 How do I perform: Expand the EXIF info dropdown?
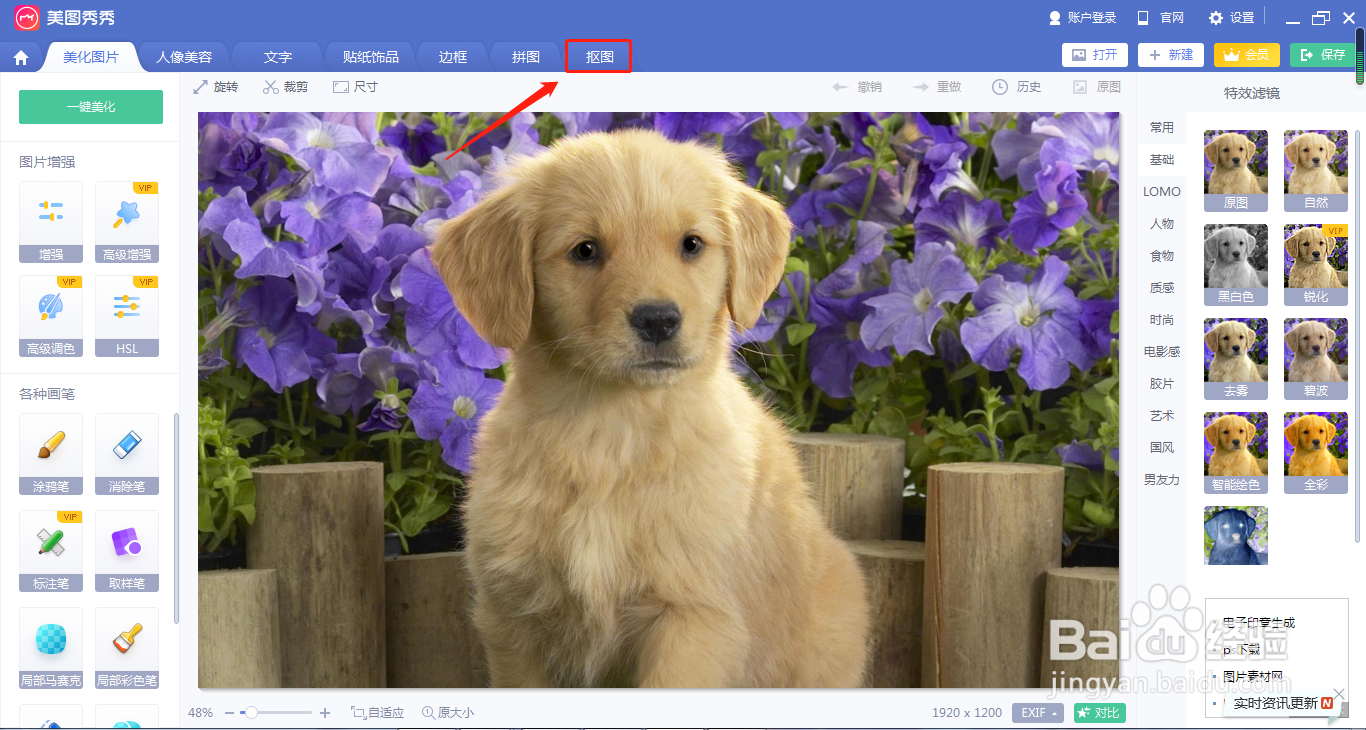click(x=1038, y=713)
